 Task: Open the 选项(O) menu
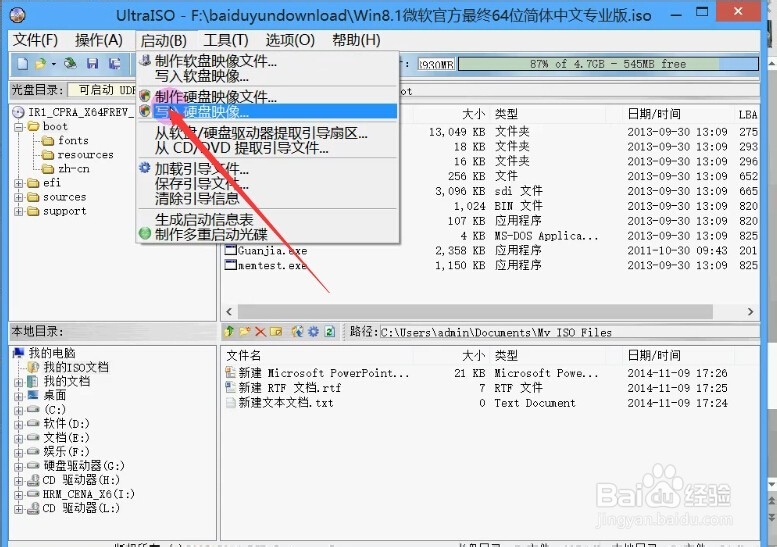click(290, 40)
